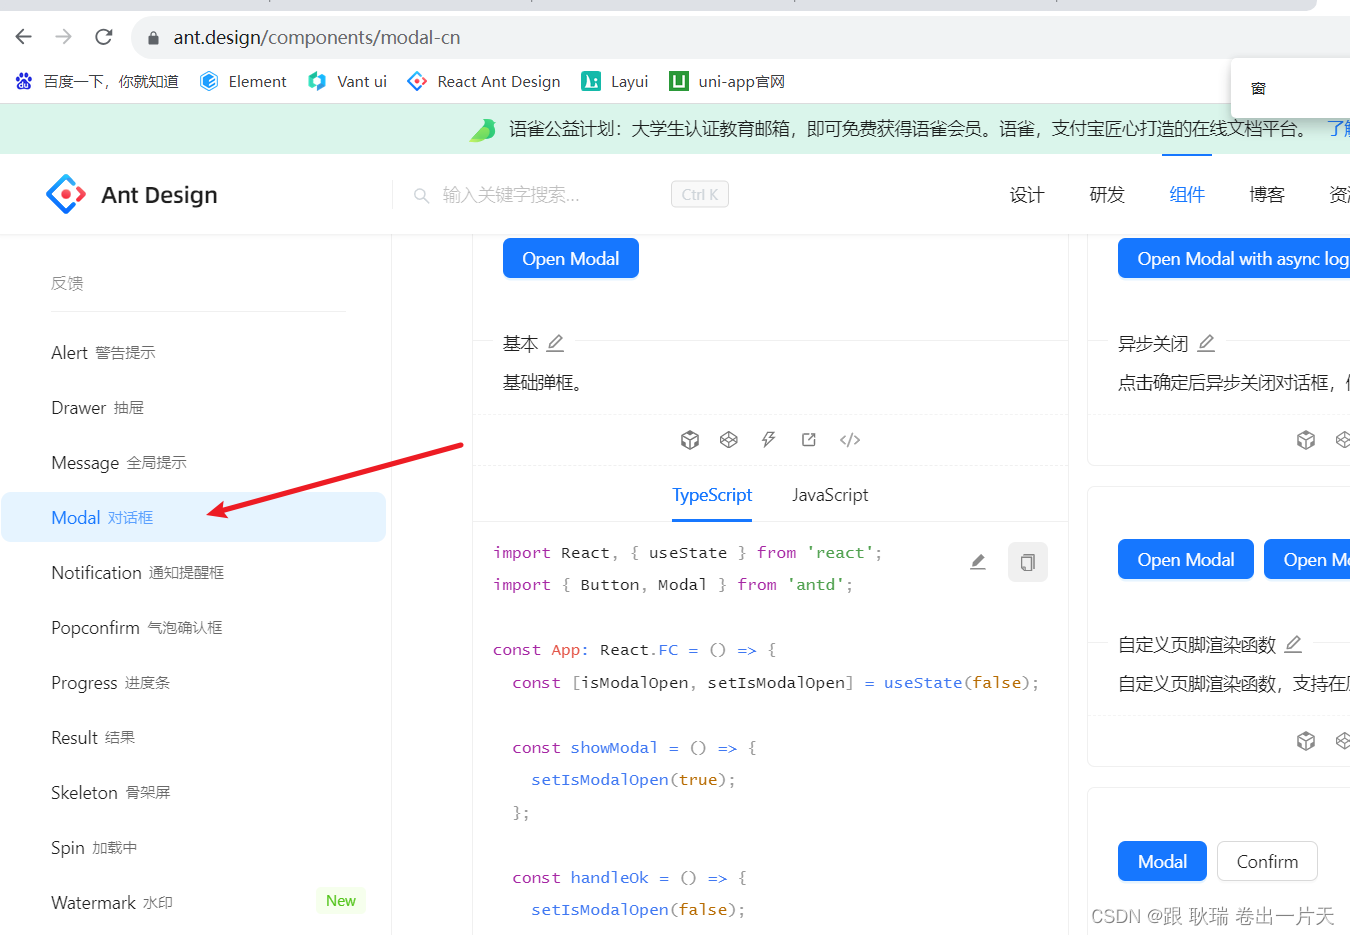Click the Open Modal button in the 基本 demo
This screenshot has height=935, width=1350.
571,258
